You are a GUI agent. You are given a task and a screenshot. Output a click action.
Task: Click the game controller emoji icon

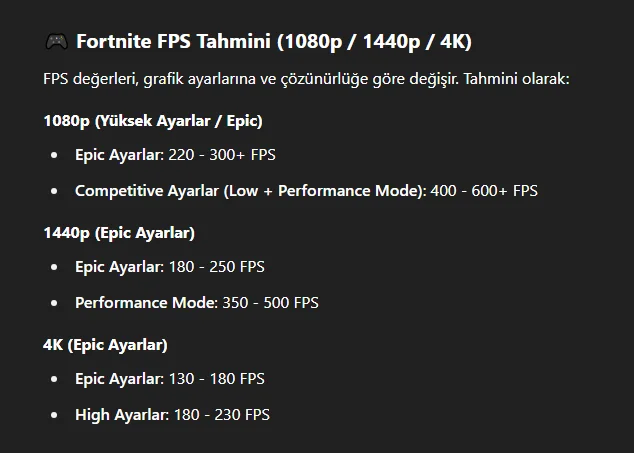tap(56, 42)
